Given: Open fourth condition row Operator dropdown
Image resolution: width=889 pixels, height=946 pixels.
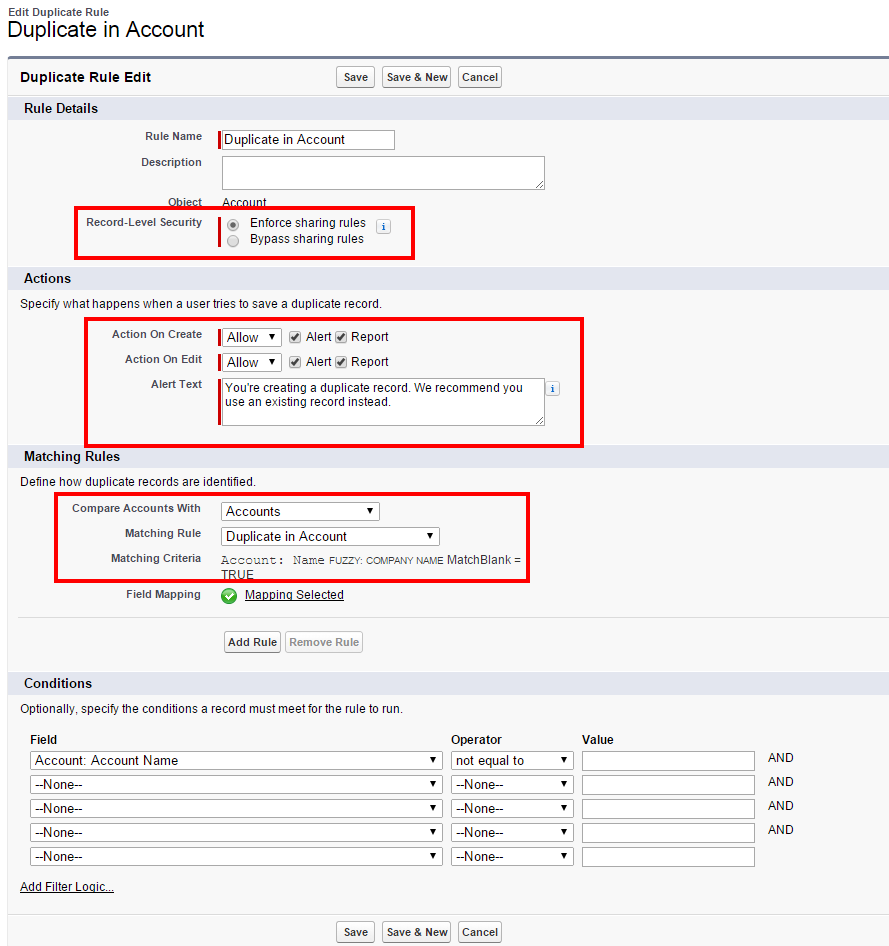Looking at the screenshot, I should 512,833.
